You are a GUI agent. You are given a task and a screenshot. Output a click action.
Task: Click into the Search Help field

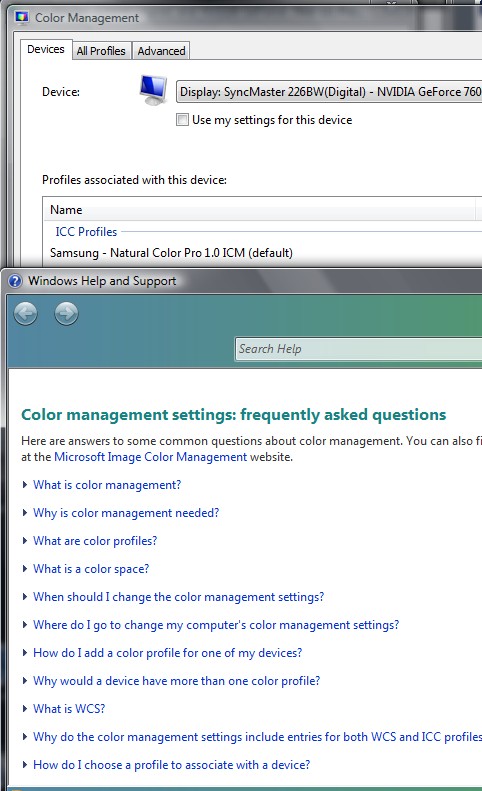pos(358,349)
